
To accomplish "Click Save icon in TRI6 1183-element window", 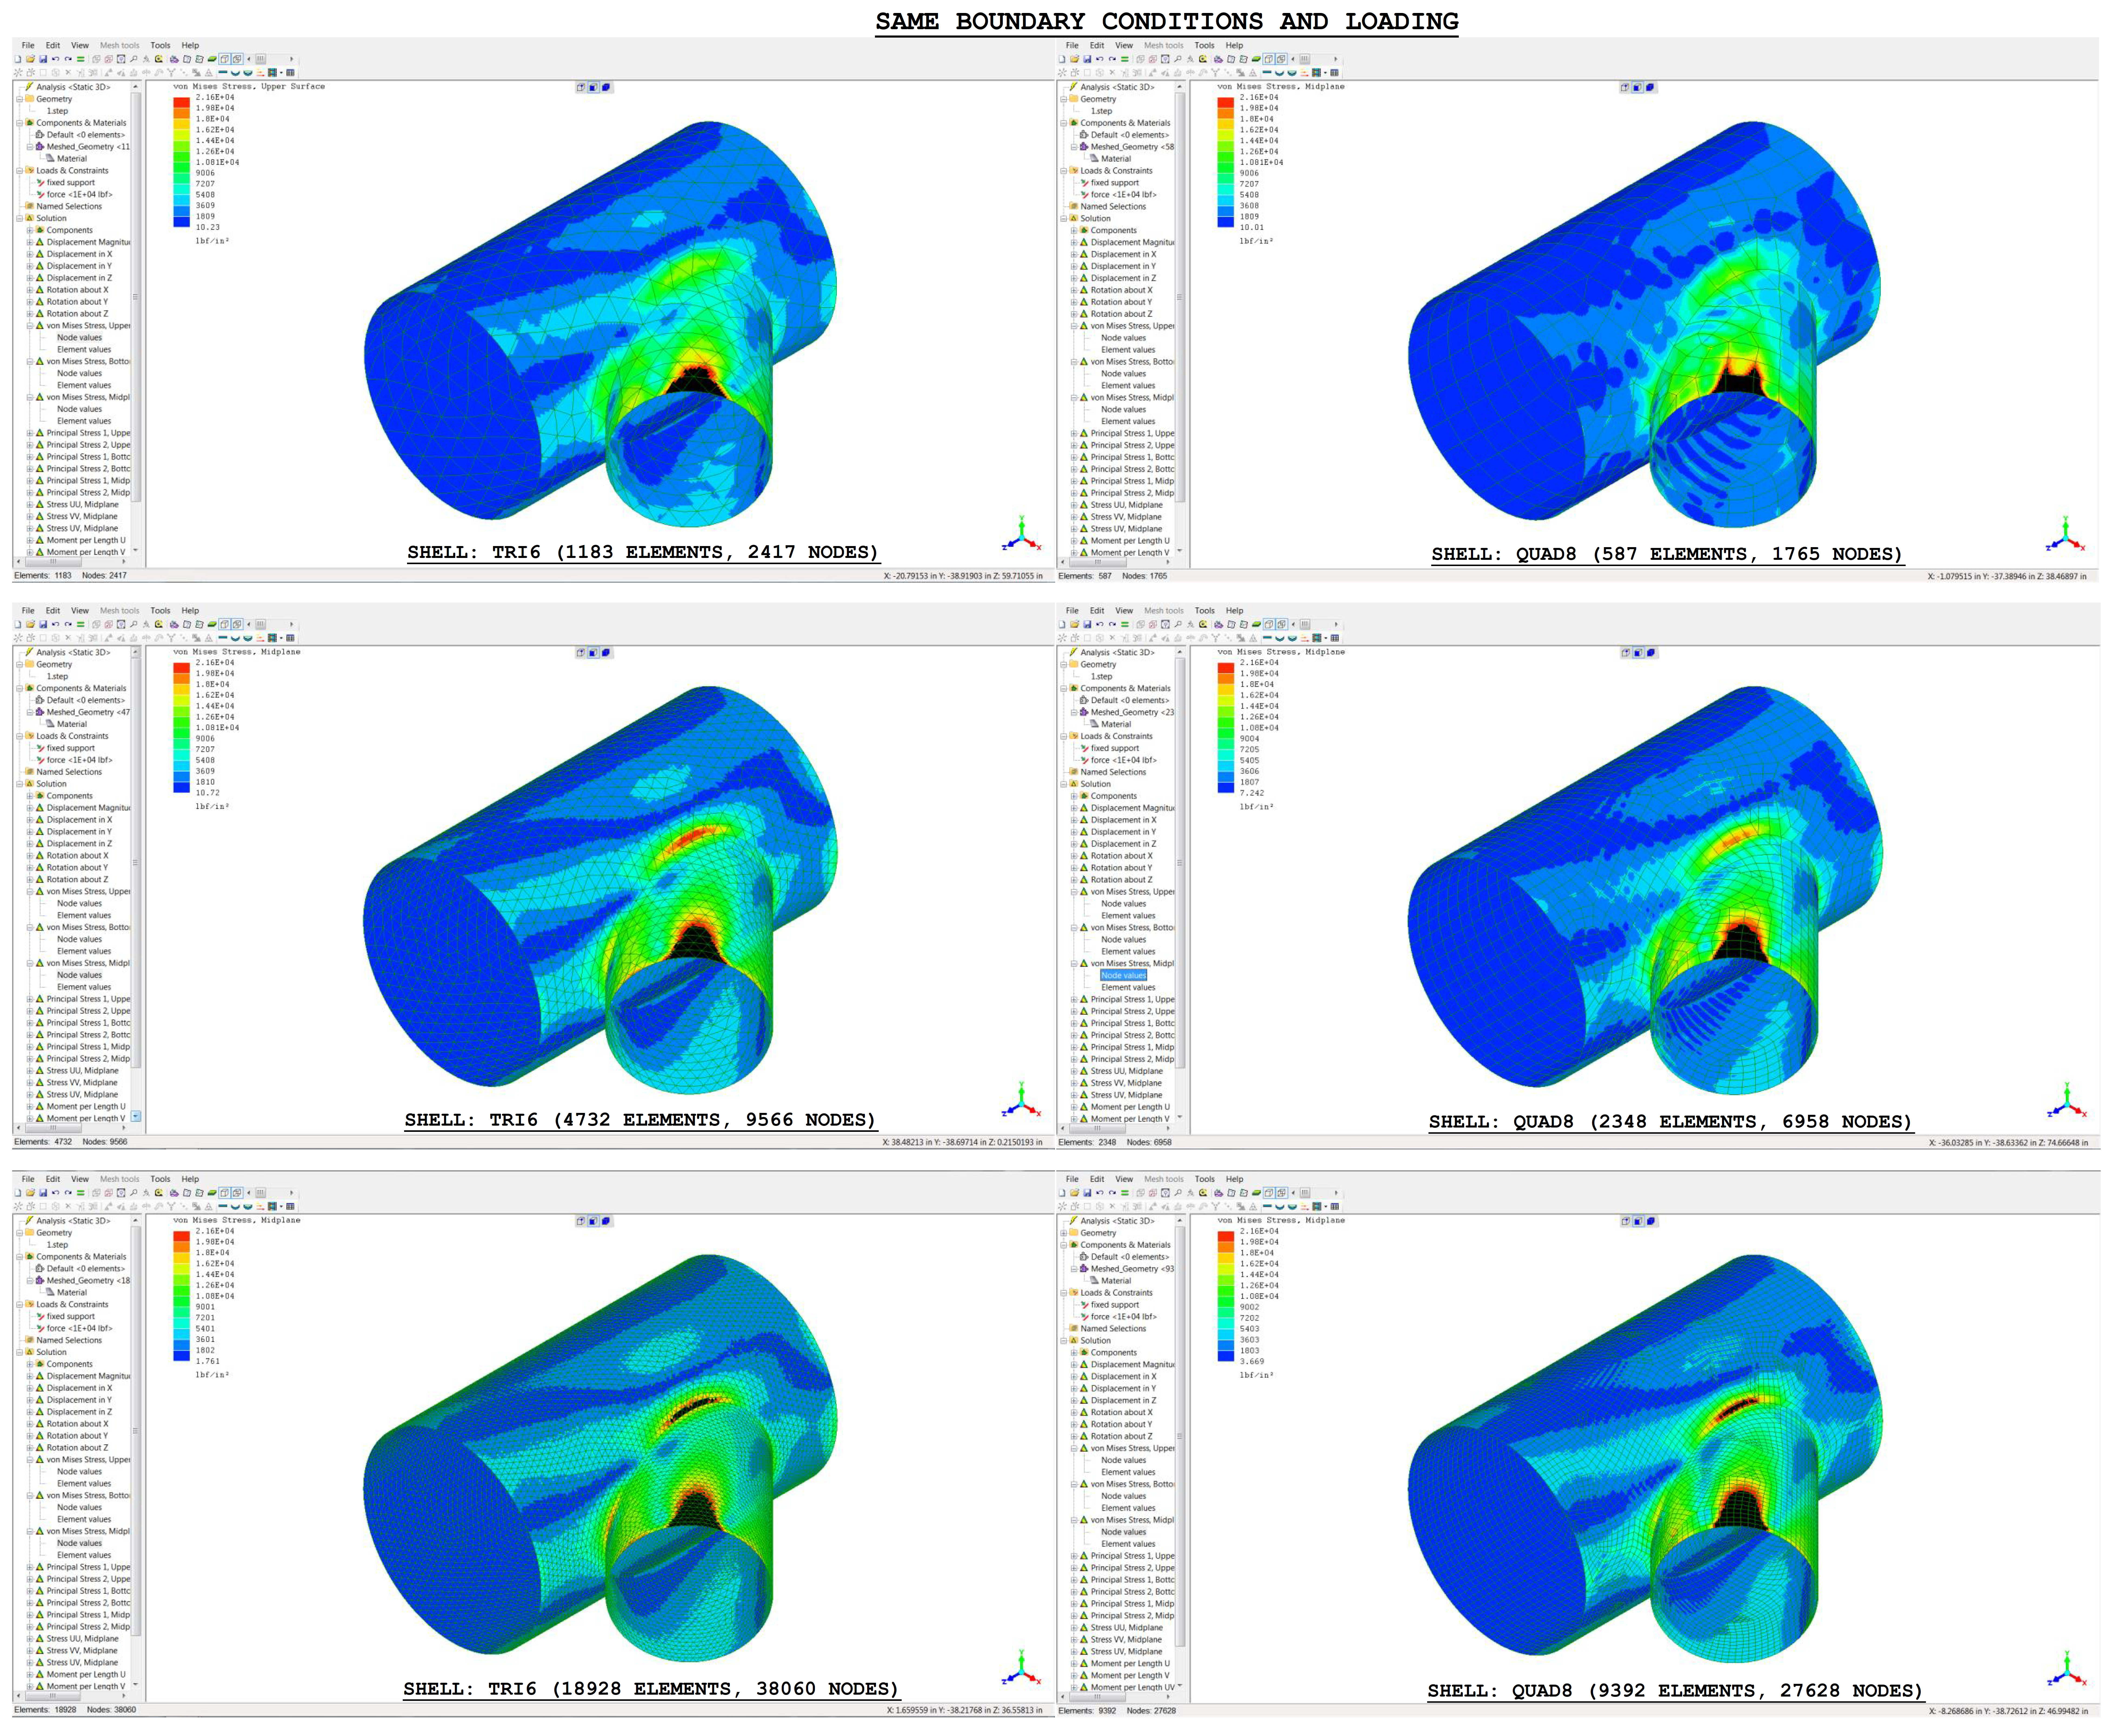I will 43,59.
